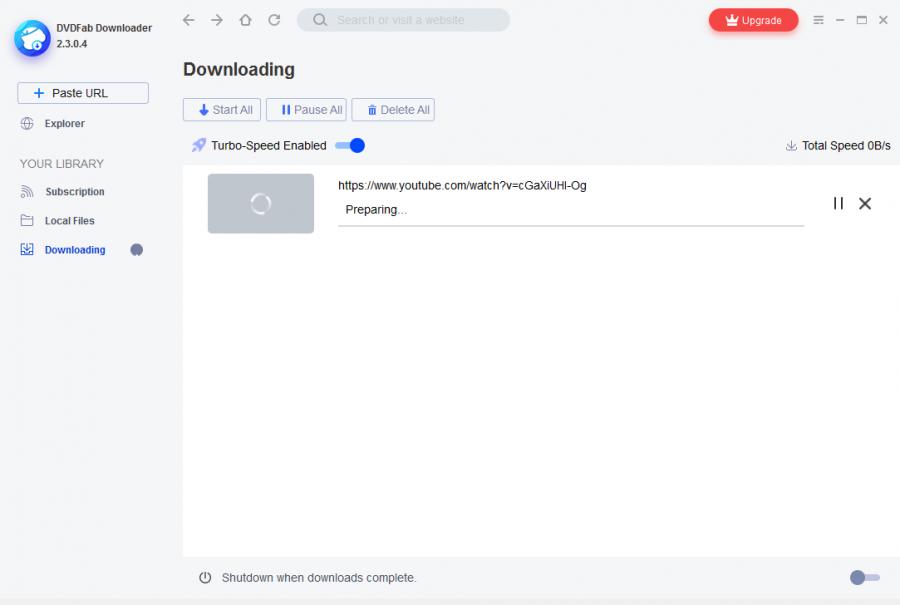Open the hamburger menu icon
The height and width of the screenshot is (605, 900).
tap(818, 20)
